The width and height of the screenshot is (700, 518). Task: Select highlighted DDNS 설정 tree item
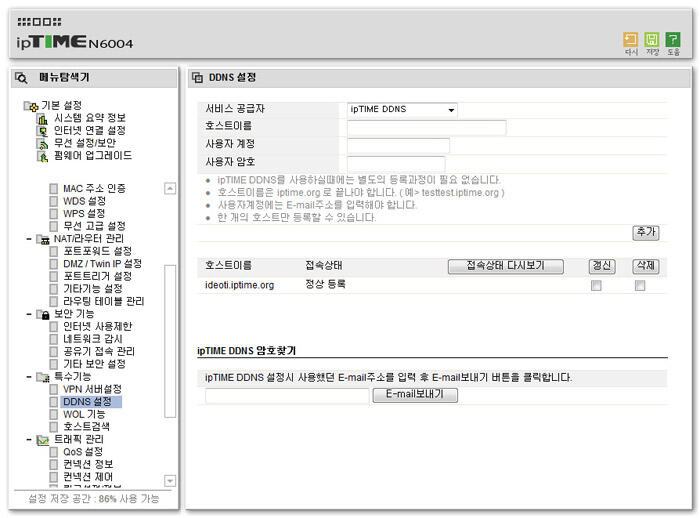pos(91,402)
